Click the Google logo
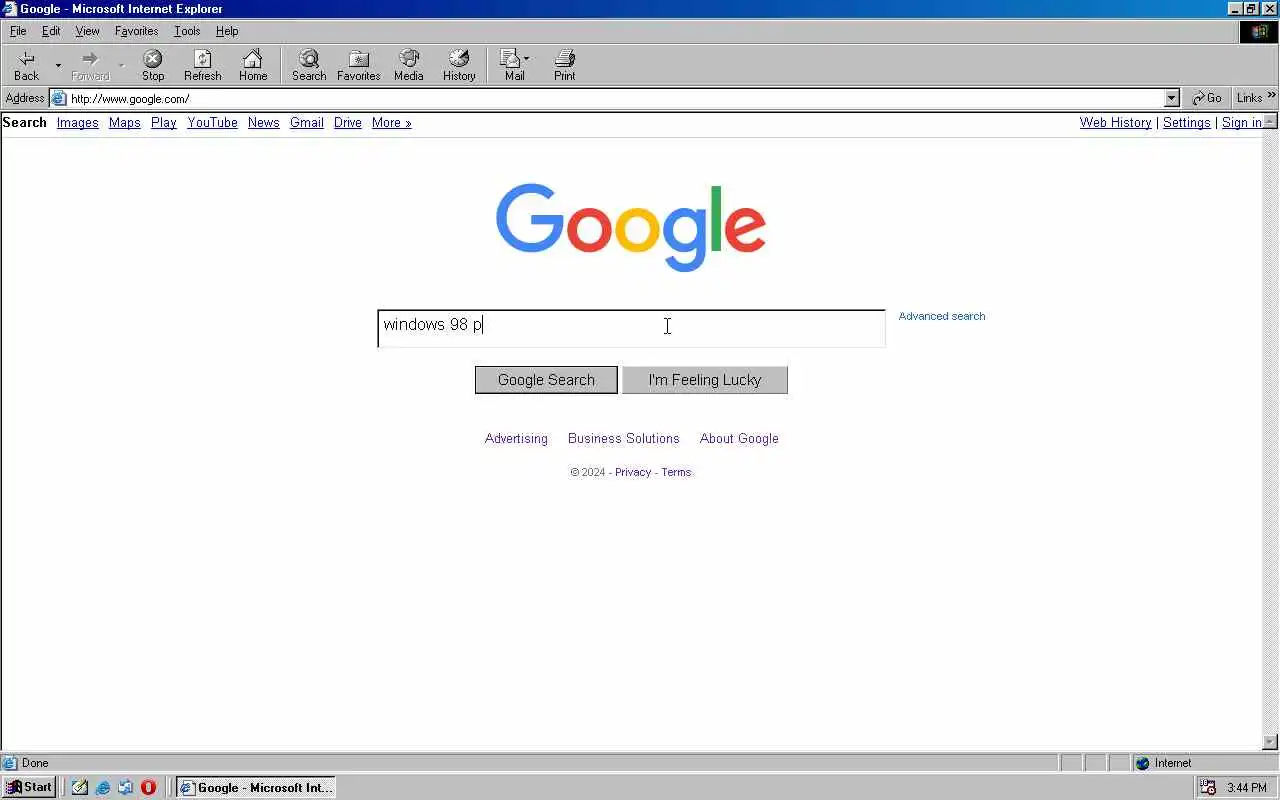Viewport: 1280px width, 800px height. tap(631, 227)
